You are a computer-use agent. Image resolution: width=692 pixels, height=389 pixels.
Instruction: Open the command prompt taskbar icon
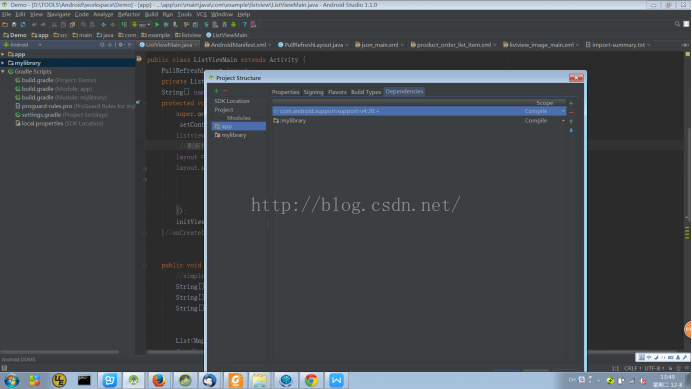click(84, 380)
